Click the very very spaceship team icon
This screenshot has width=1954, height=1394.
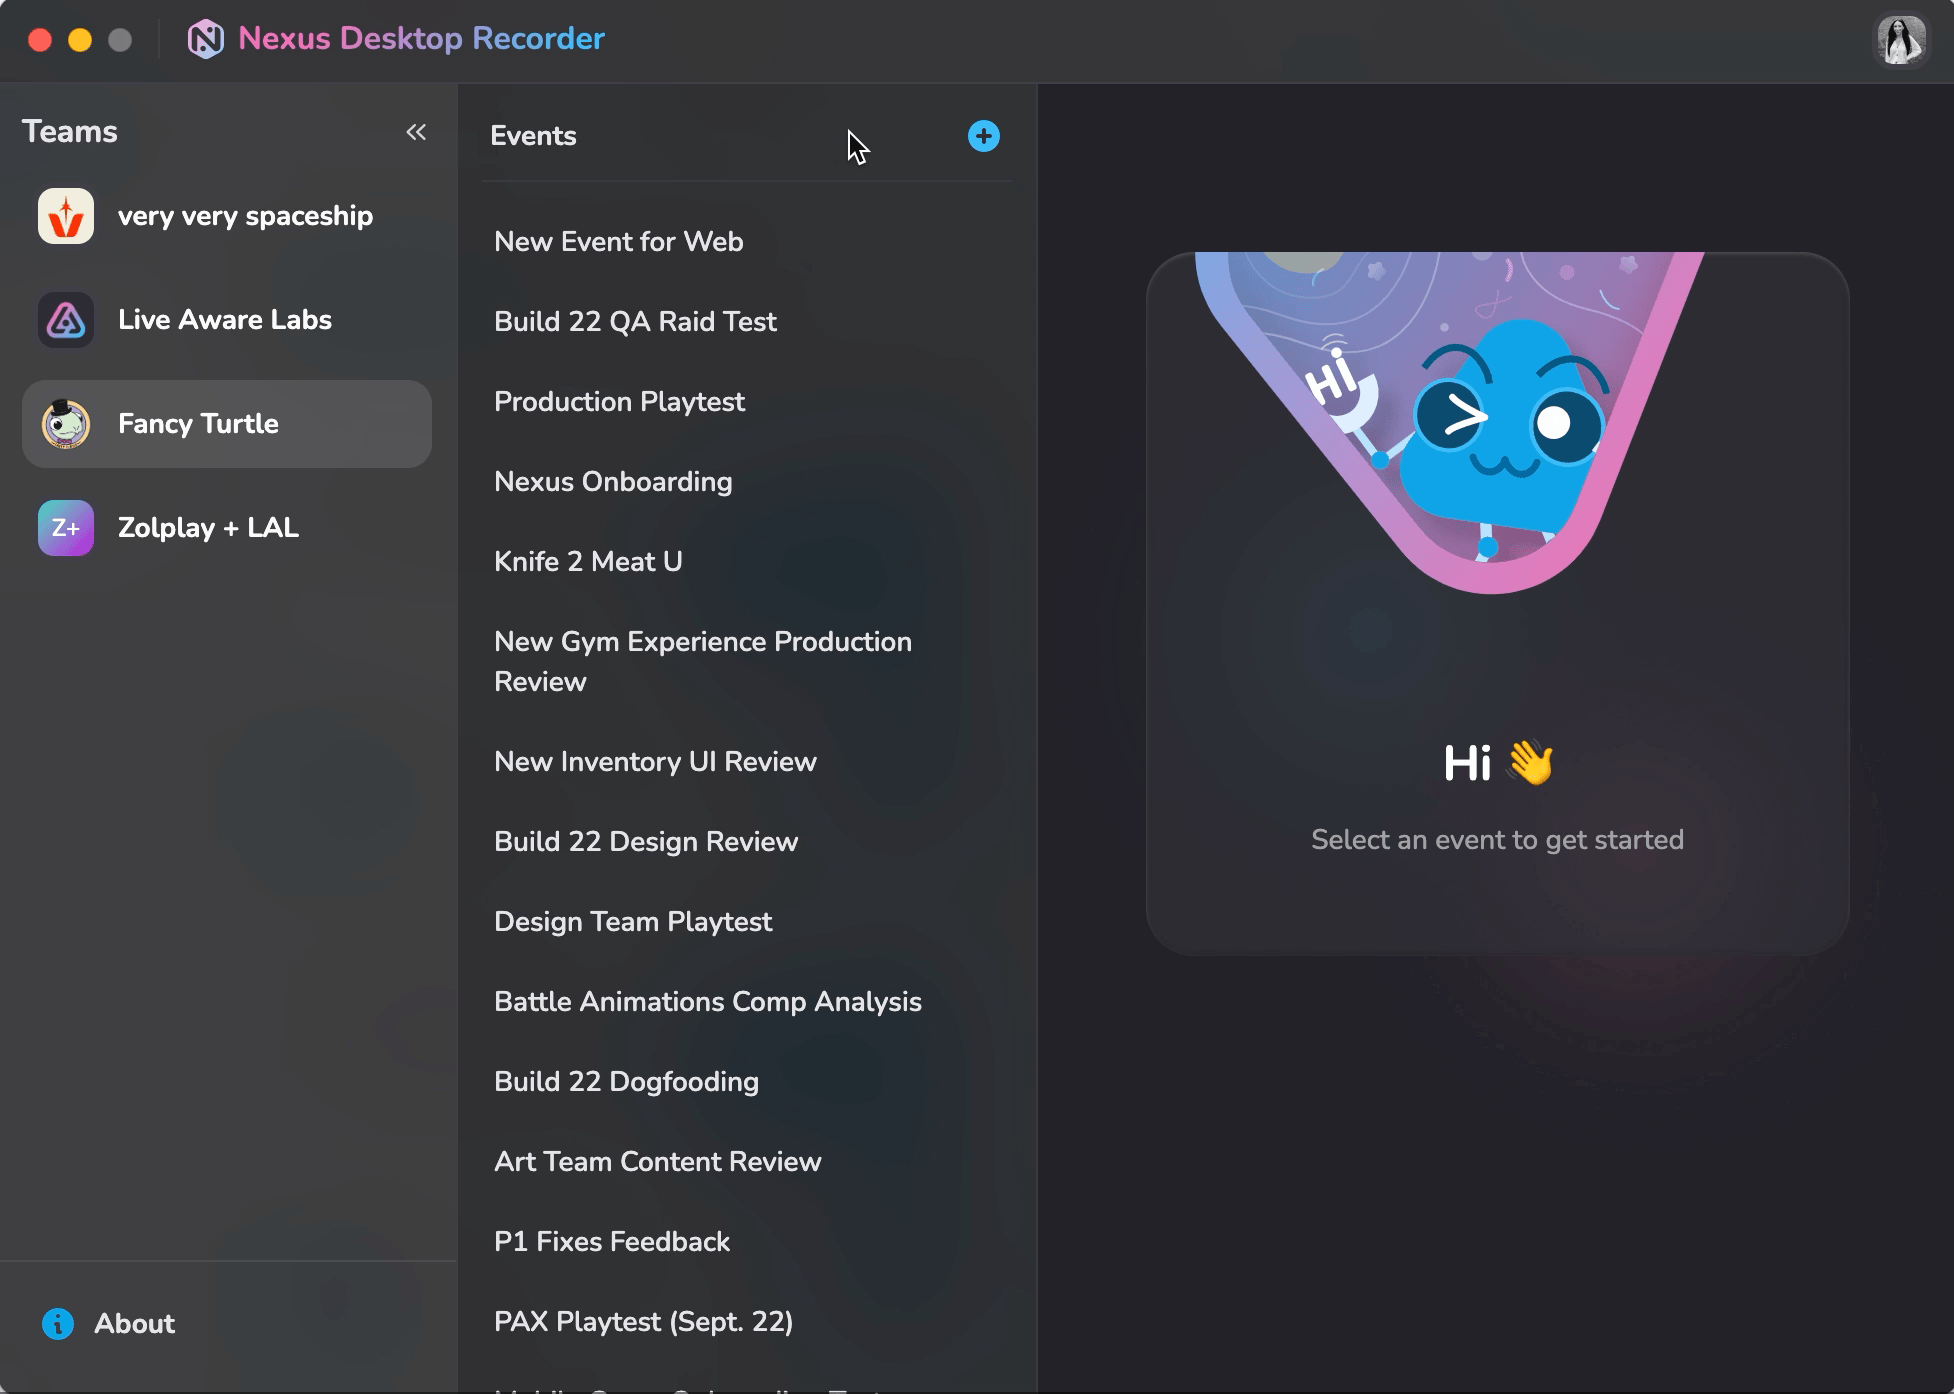pos(66,216)
